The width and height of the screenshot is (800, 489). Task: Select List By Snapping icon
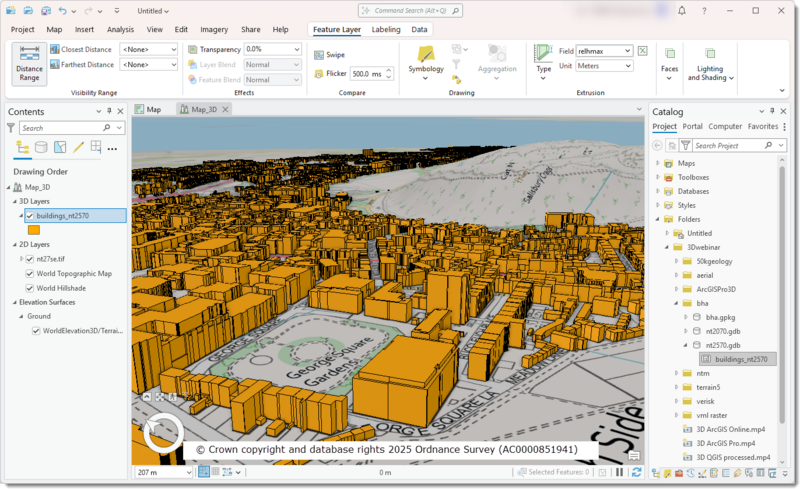point(95,147)
